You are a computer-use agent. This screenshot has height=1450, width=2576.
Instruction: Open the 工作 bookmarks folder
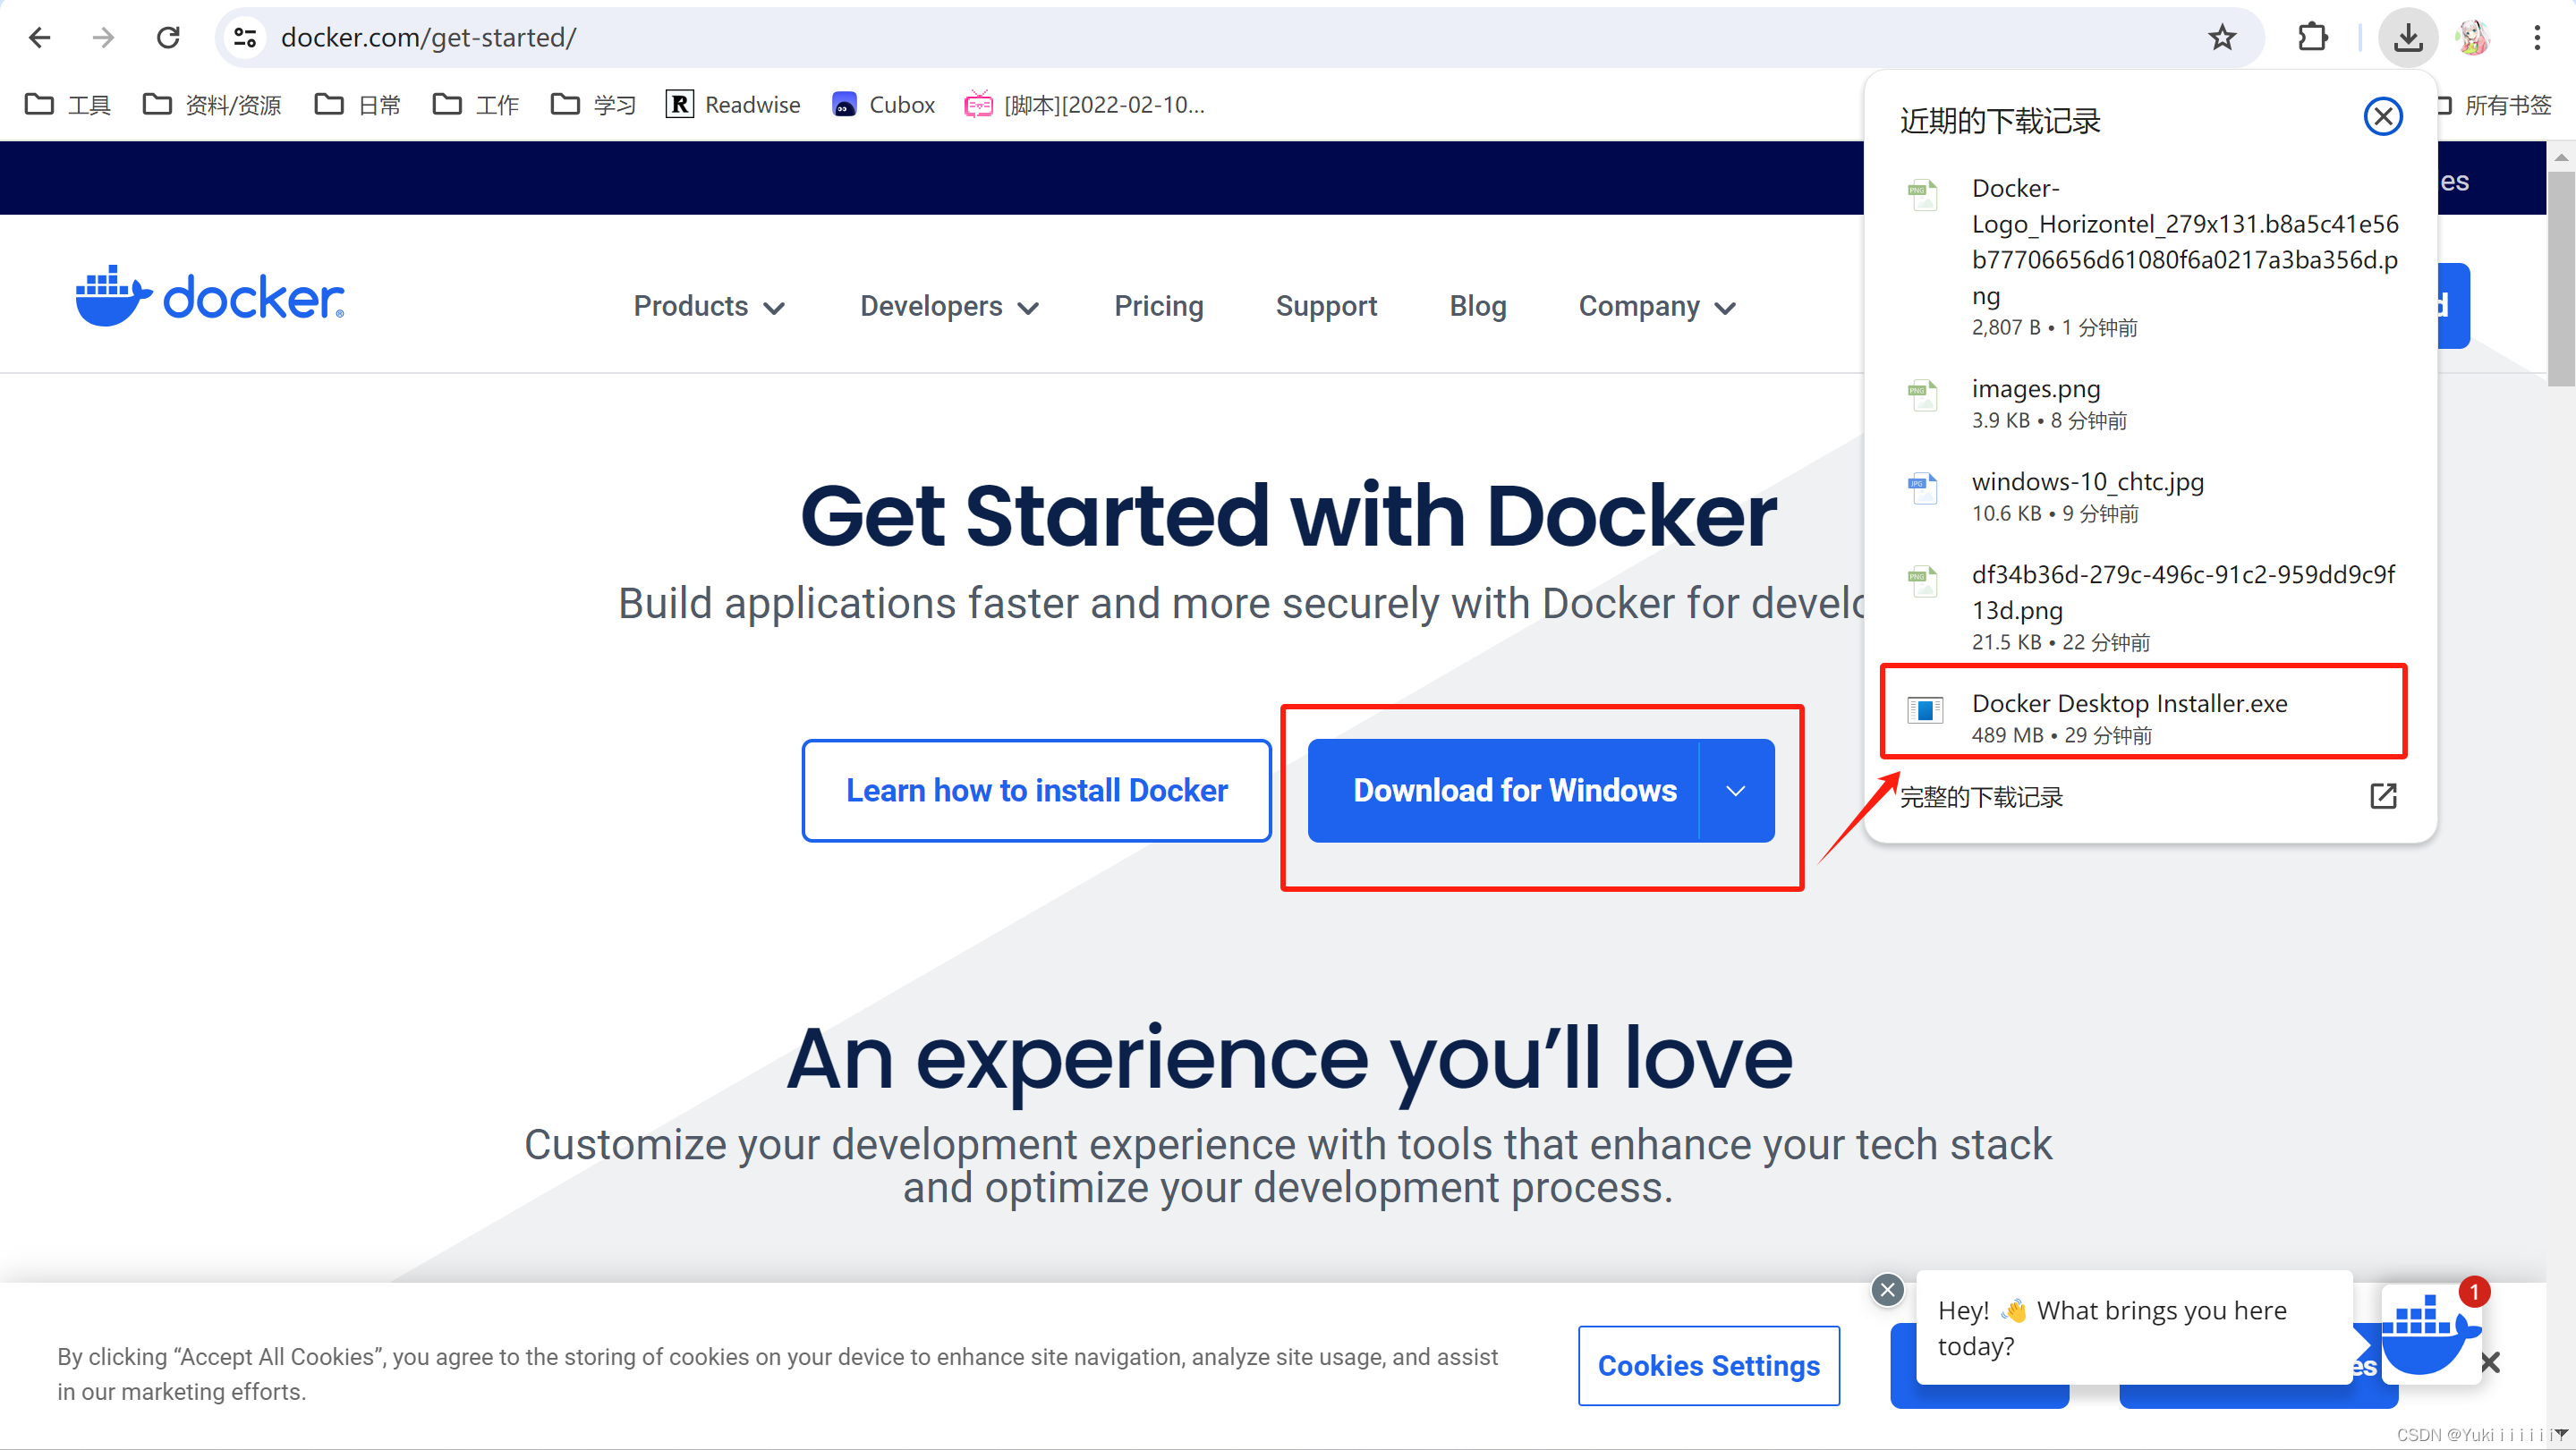click(476, 105)
